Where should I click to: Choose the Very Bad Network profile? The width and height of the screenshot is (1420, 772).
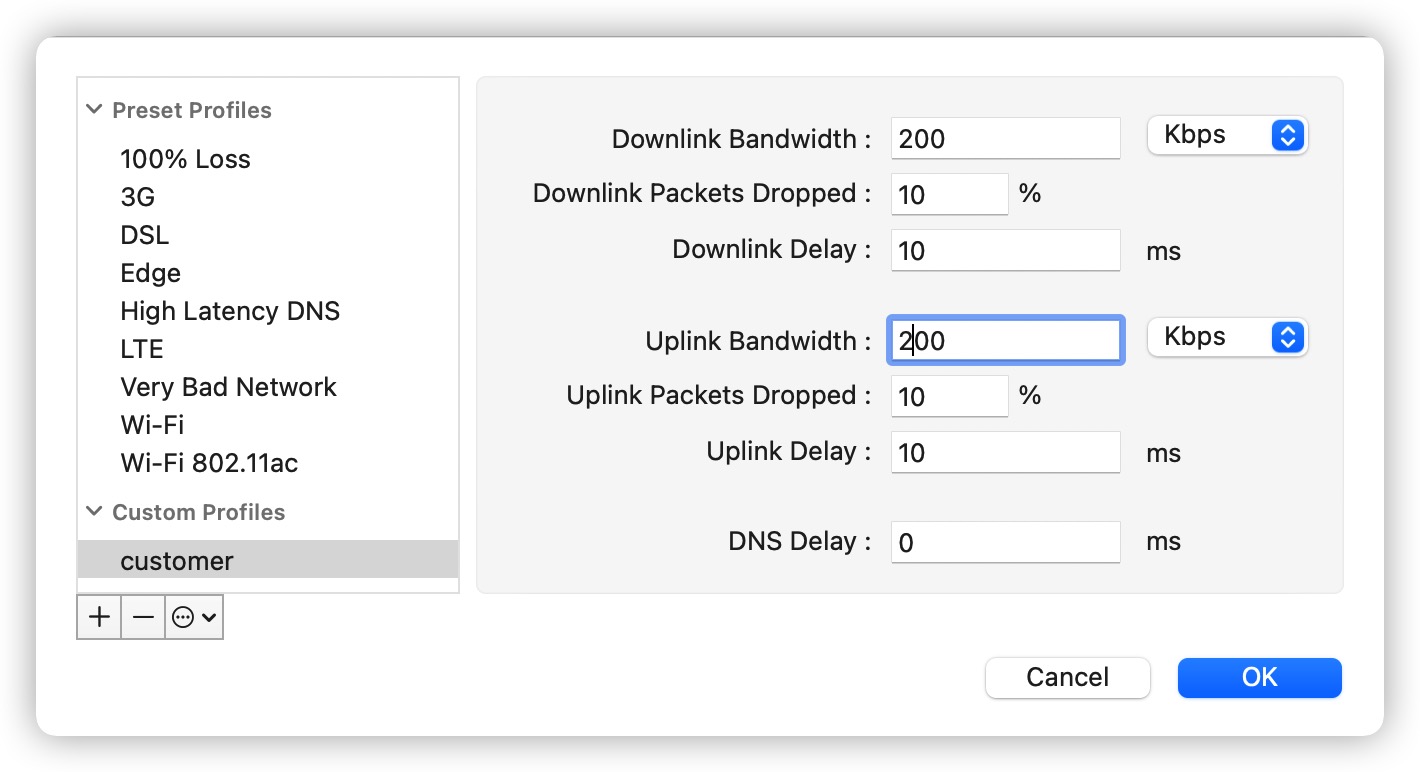click(228, 387)
